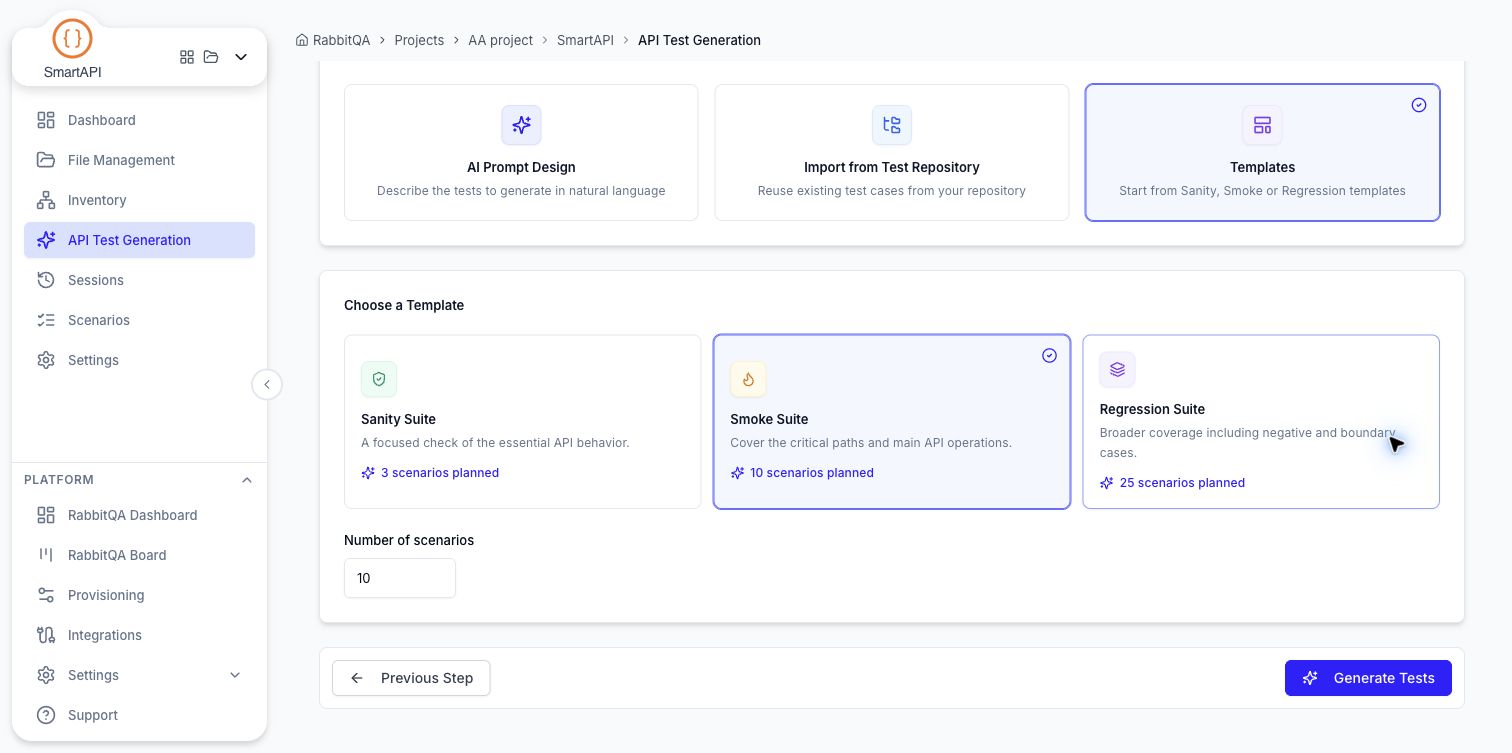Click the folder icon in the SmartAPI header
This screenshot has height=753, width=1512.
click(x=211, y=57)
